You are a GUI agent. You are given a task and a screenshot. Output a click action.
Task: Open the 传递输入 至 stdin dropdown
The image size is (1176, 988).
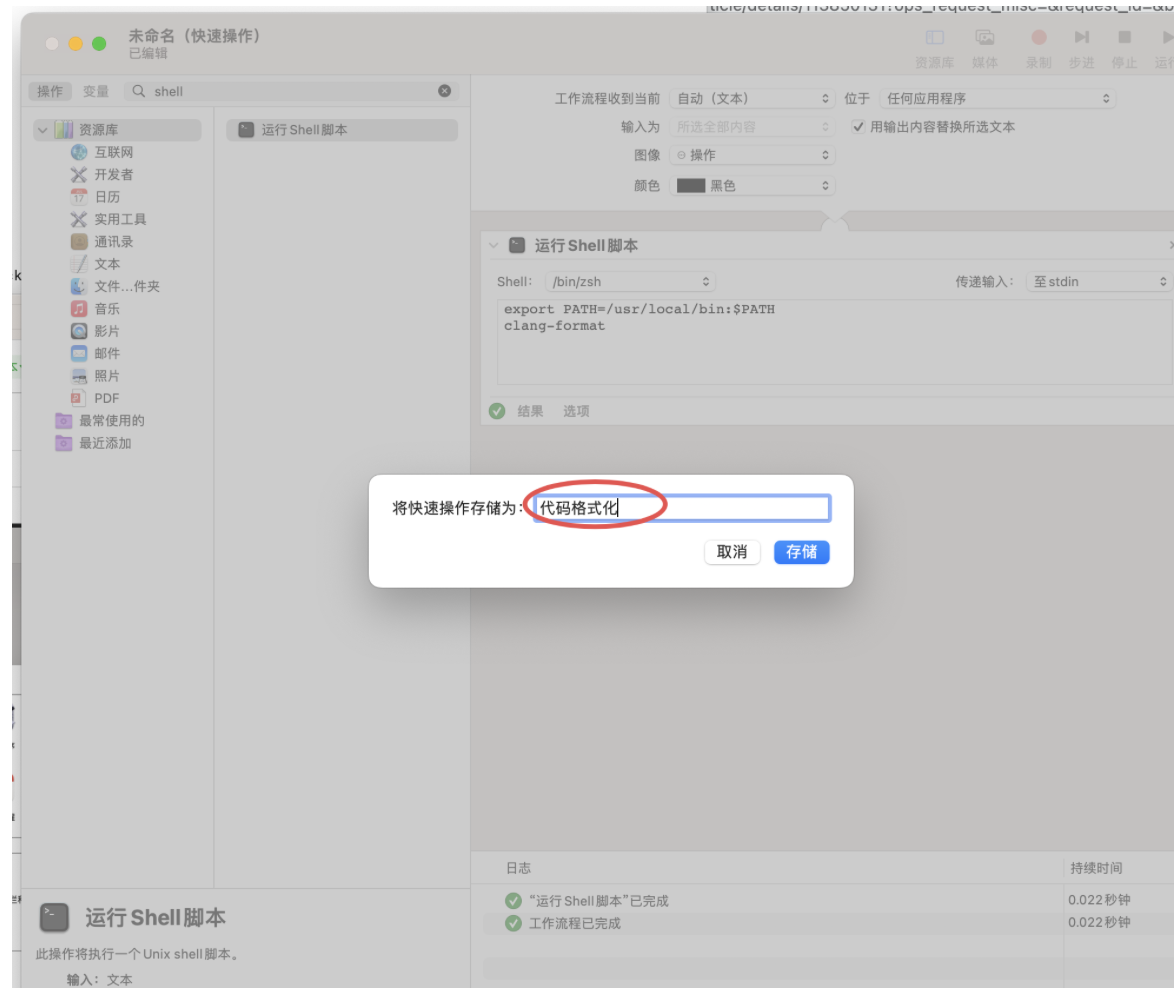coord(1098,281)
